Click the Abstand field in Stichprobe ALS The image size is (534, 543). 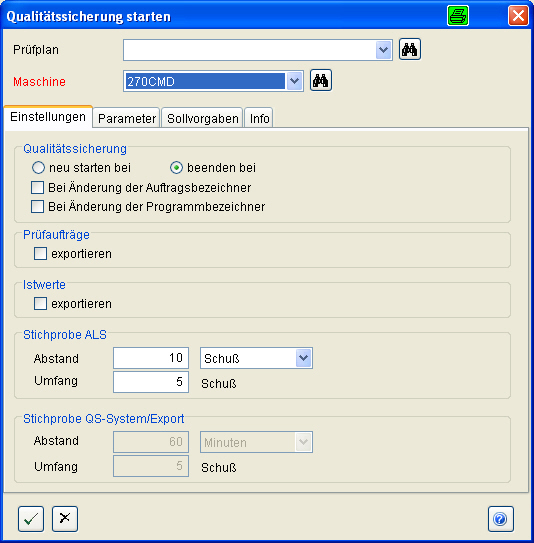pyautogui.click(x=151, y=358)
